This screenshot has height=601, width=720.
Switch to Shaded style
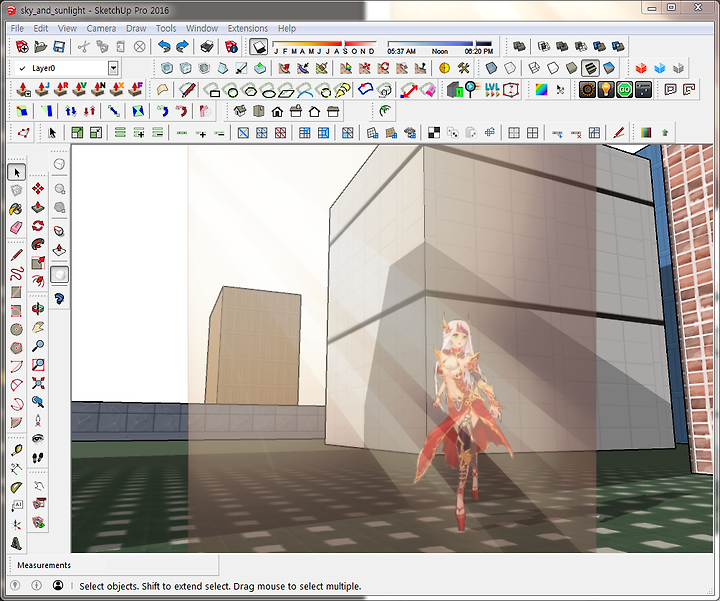point(572,68)
